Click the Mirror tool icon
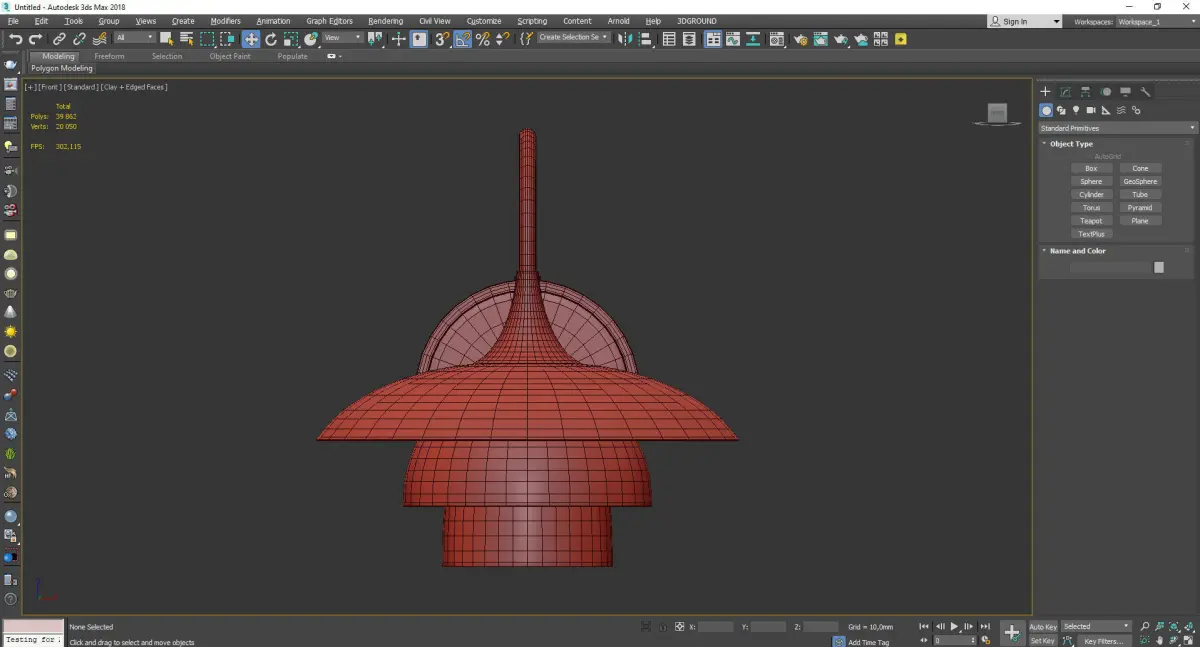This screenshot has height=647, width=1200. pyautogui.click(x=624, y=39)
